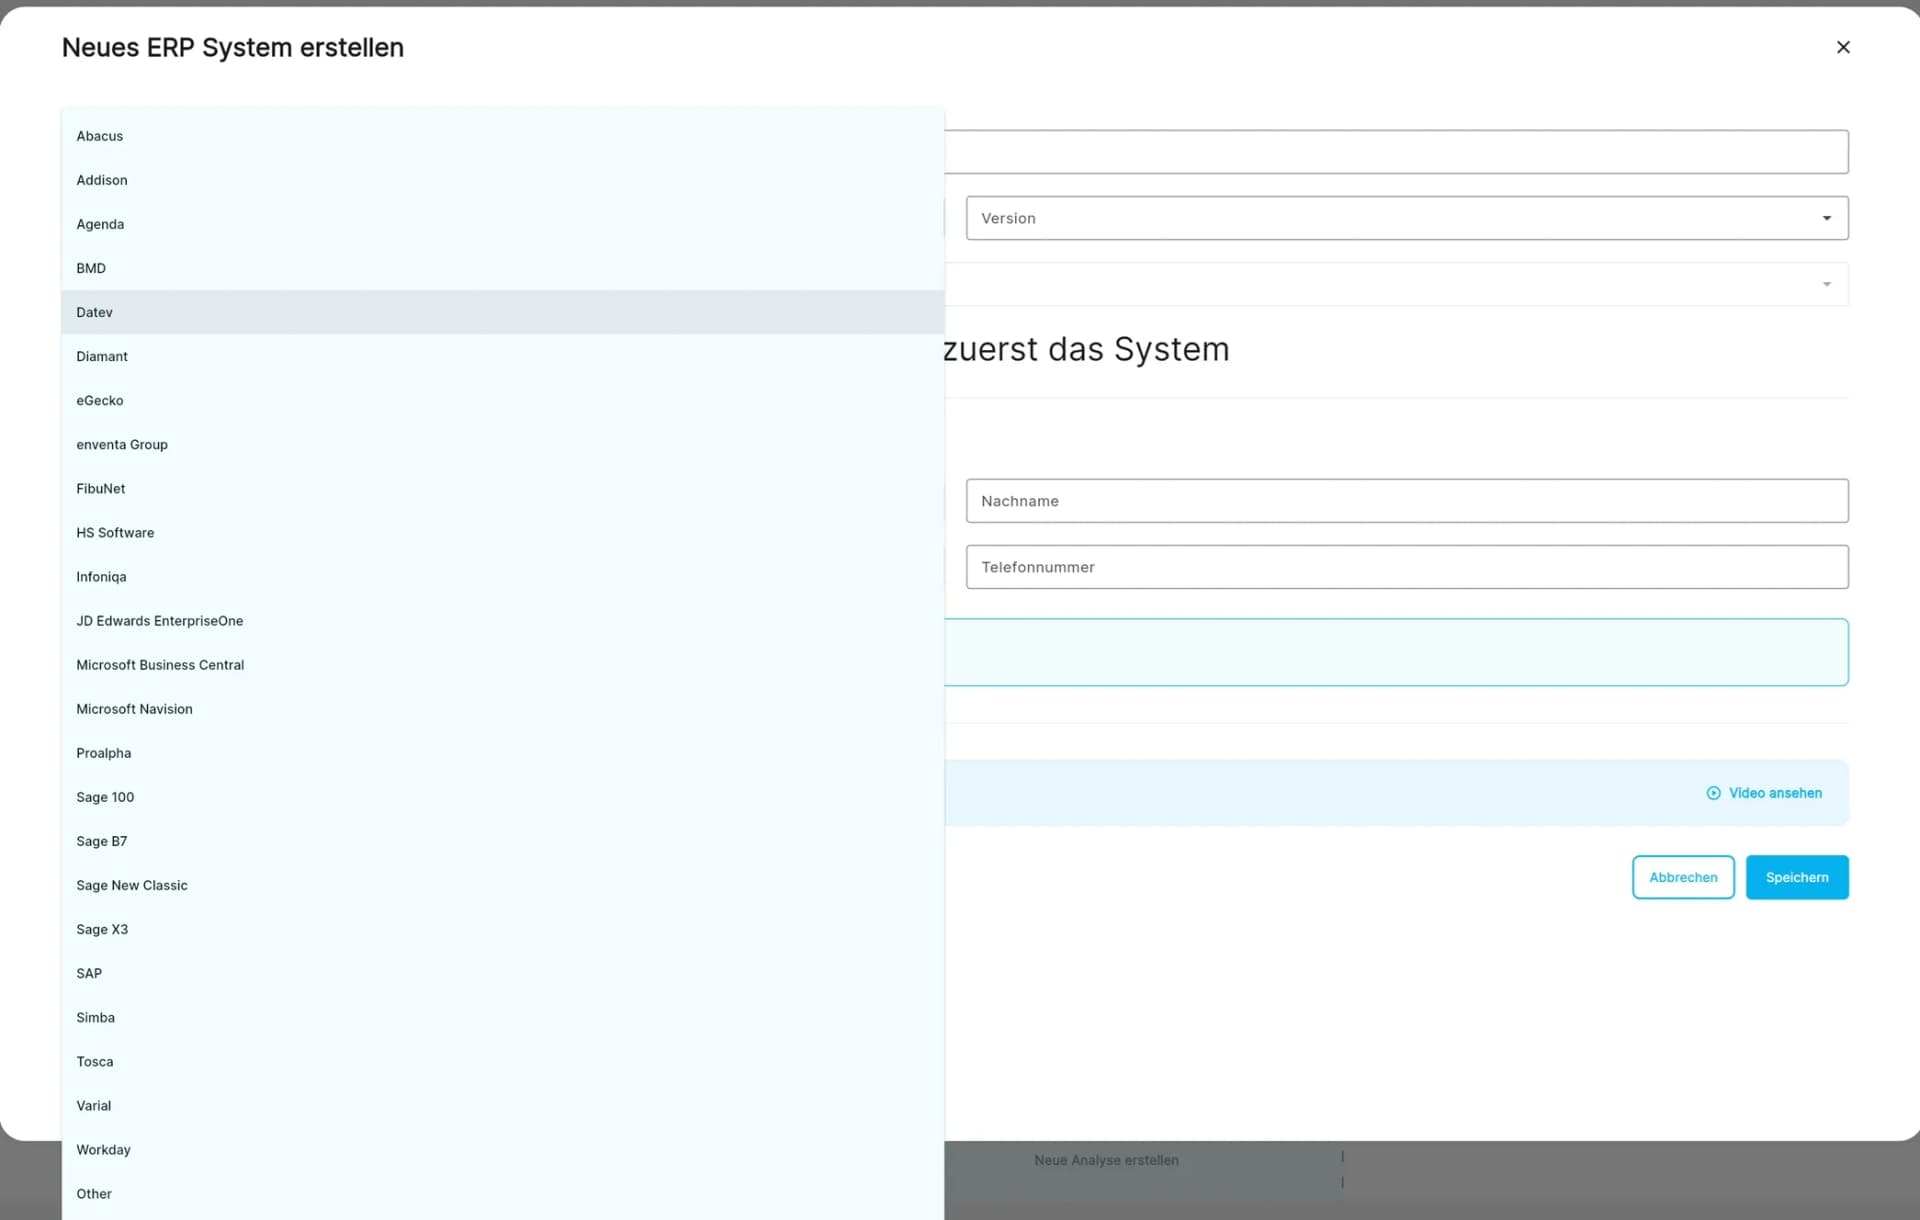Screen dimensions: 1920x1220
Task: Select JD Edwards EnterpriseOne option
Action: [x=503, y=620]
